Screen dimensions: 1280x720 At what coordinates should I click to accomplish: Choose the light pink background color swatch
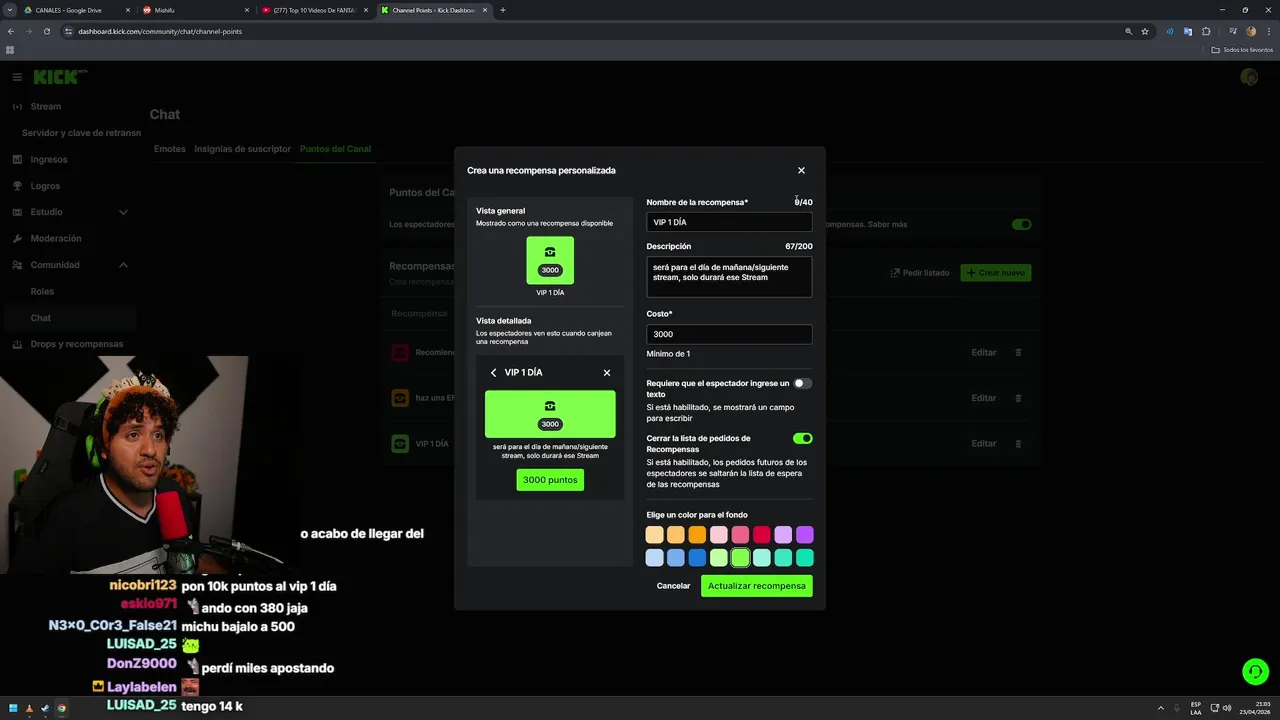pyautogui.click(x=719, y=535)
